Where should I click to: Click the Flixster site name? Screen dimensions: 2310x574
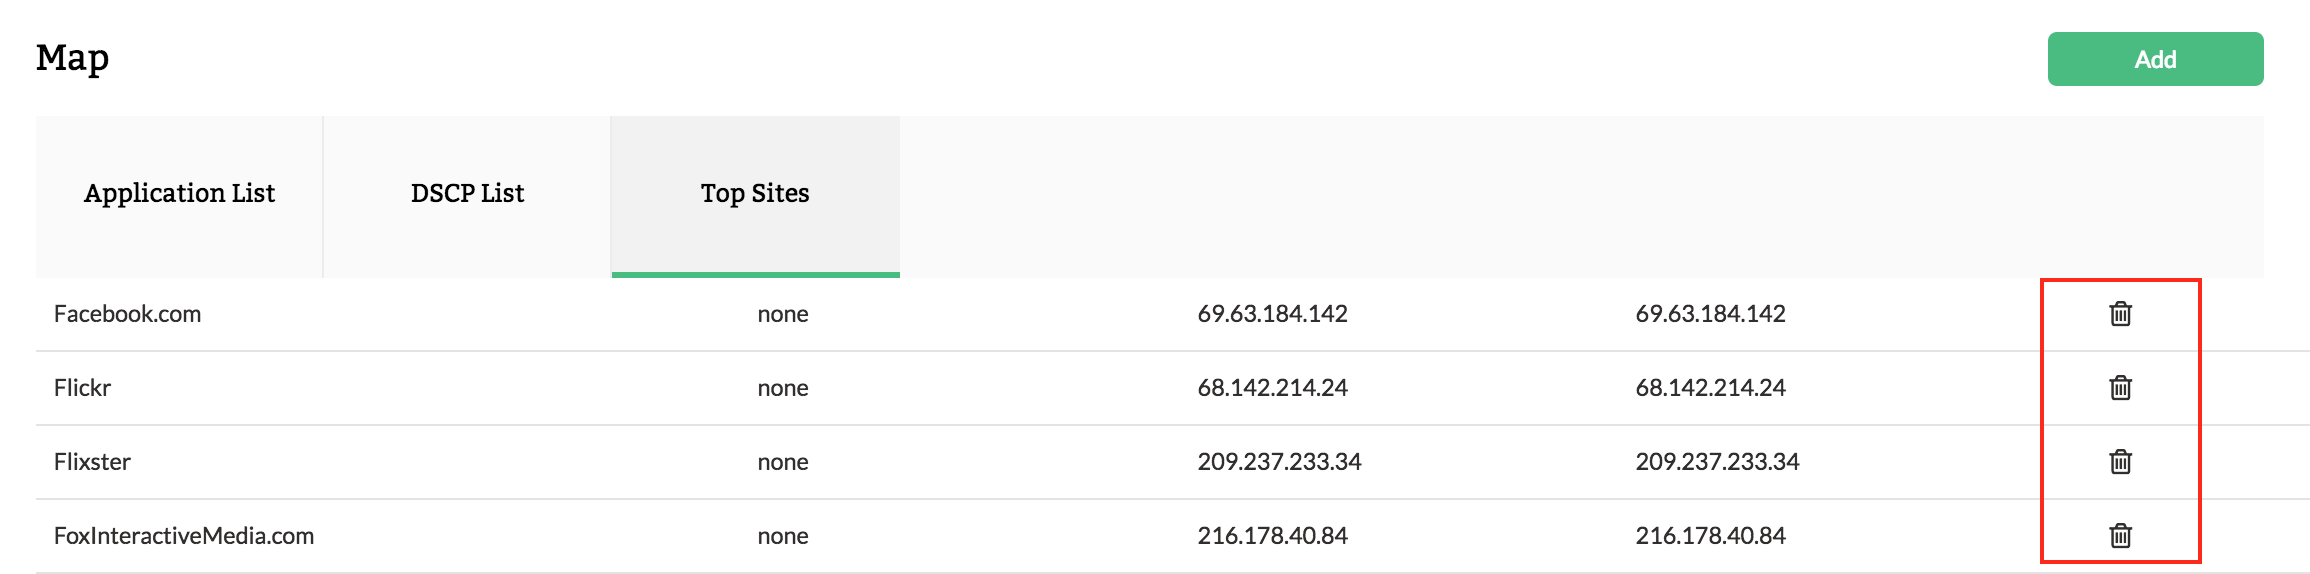tap(92, 462)
